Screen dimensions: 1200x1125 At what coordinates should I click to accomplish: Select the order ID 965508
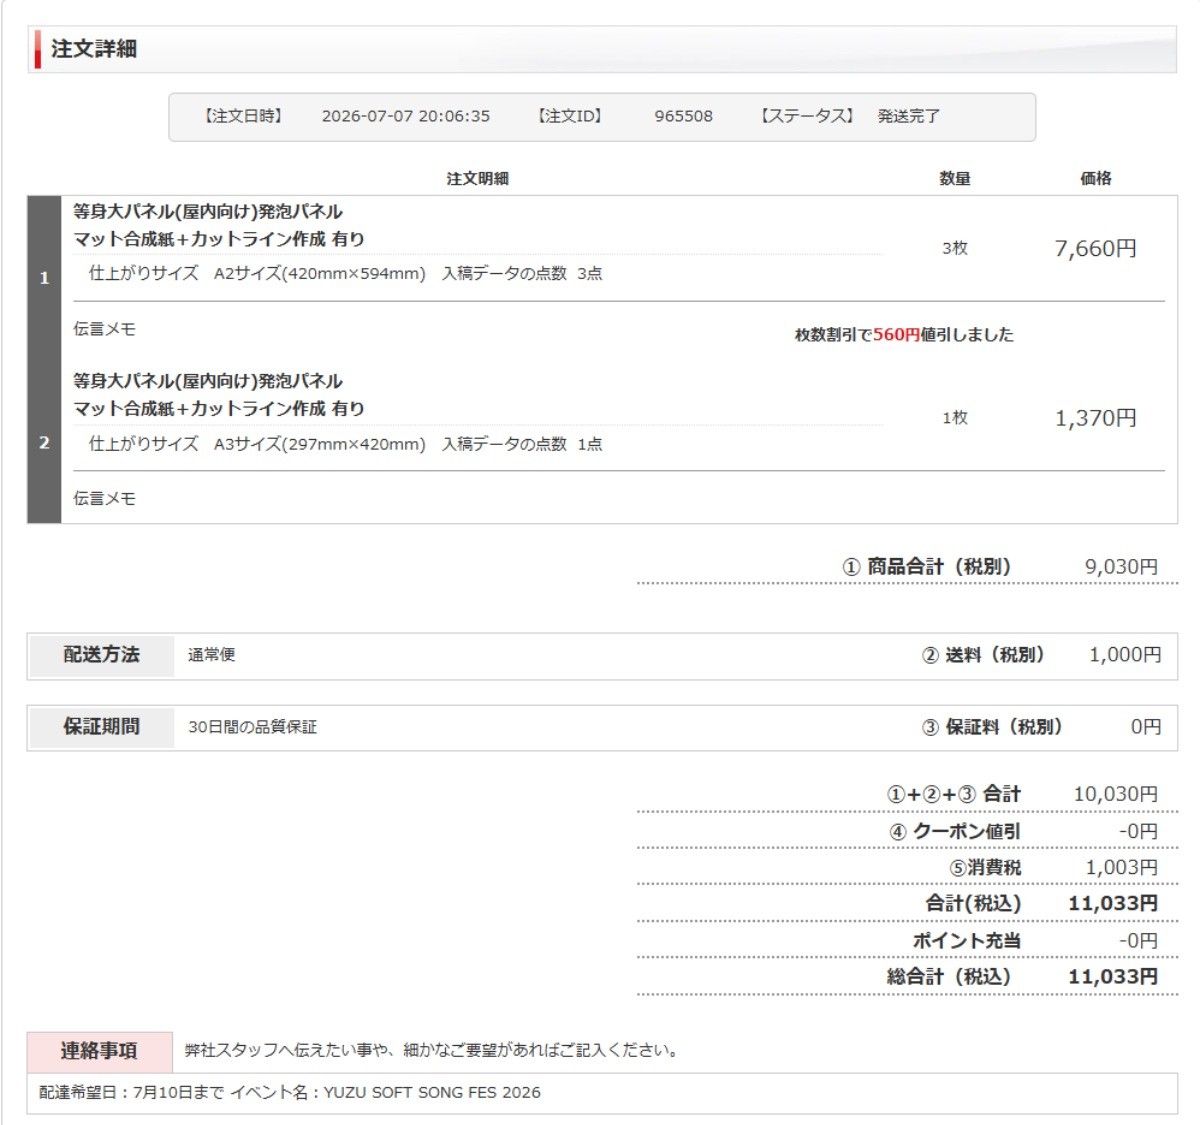coord(684,116)
